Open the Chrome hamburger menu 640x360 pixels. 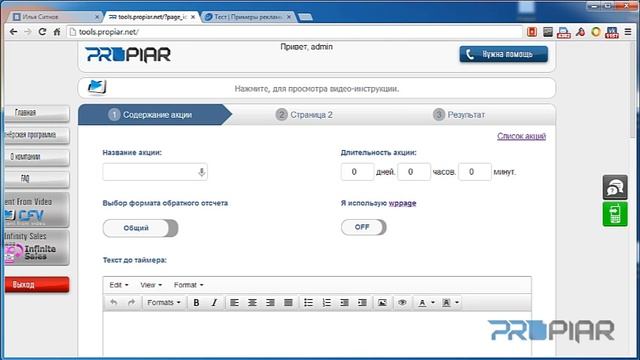pos(628,32)
